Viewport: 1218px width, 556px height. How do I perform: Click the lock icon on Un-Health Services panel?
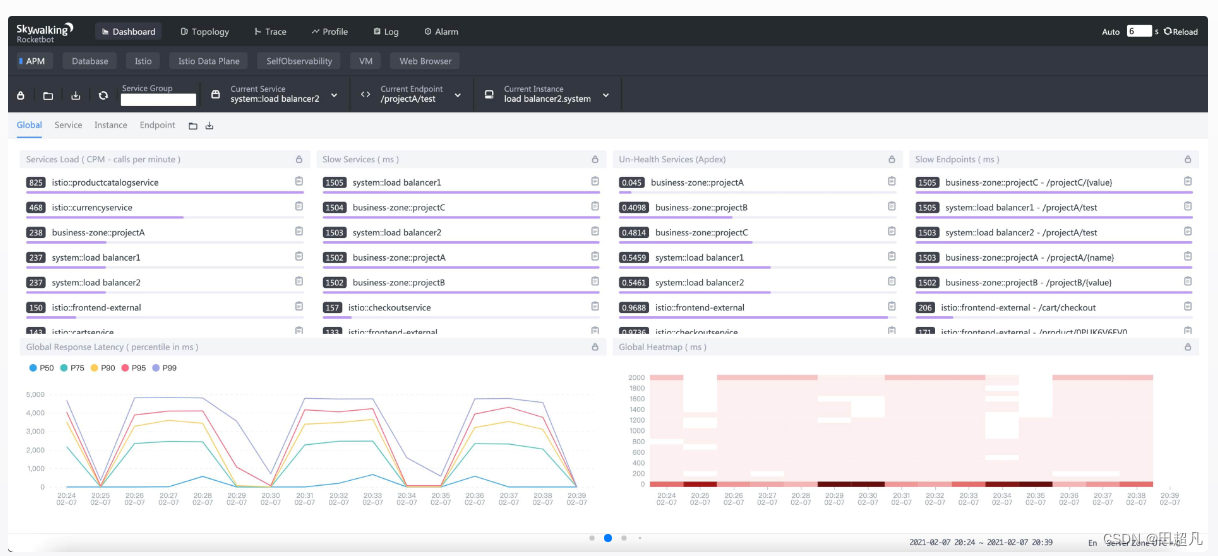[892, 159]
